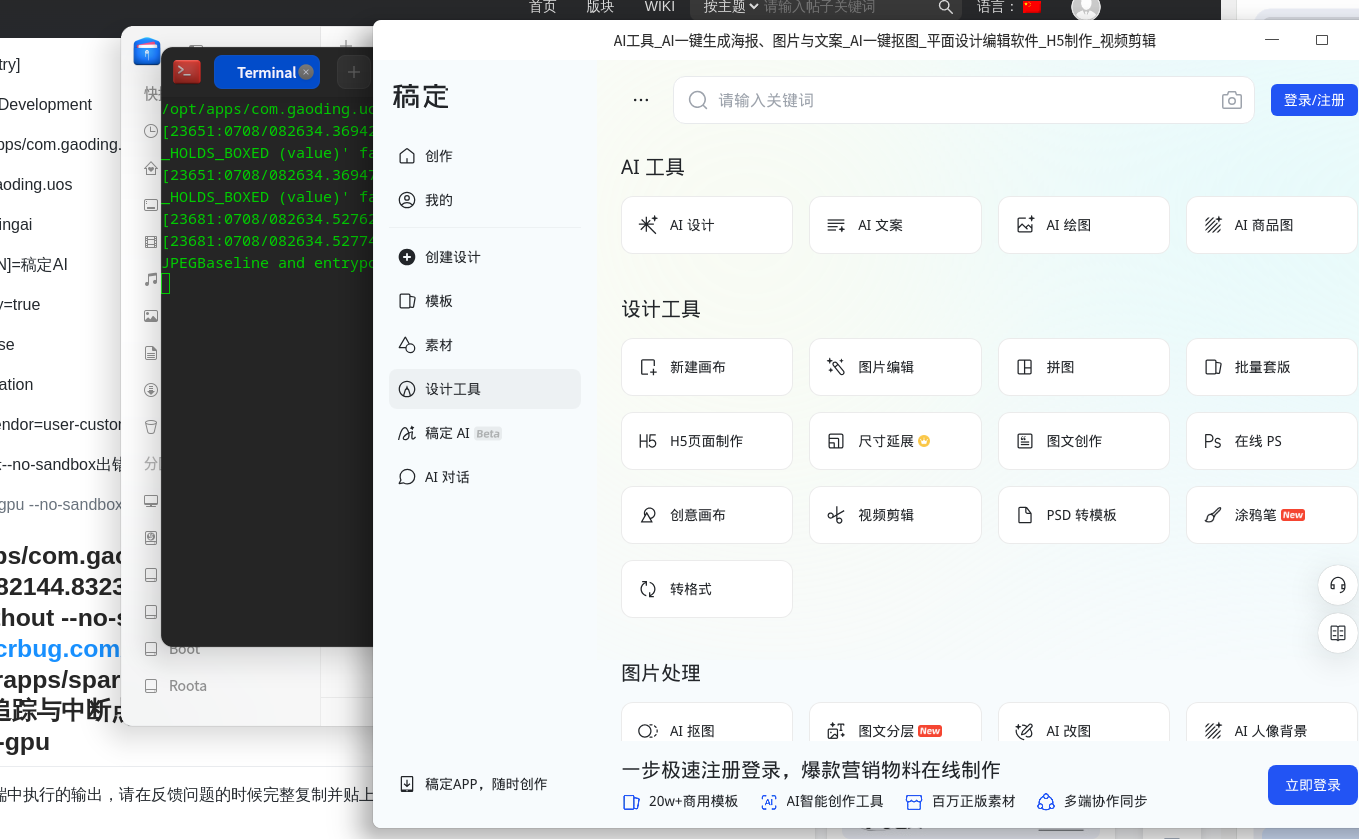Create a new canvas via 新建画布
This screenshot has height=839, width=1359.
[x=707, y=367]
